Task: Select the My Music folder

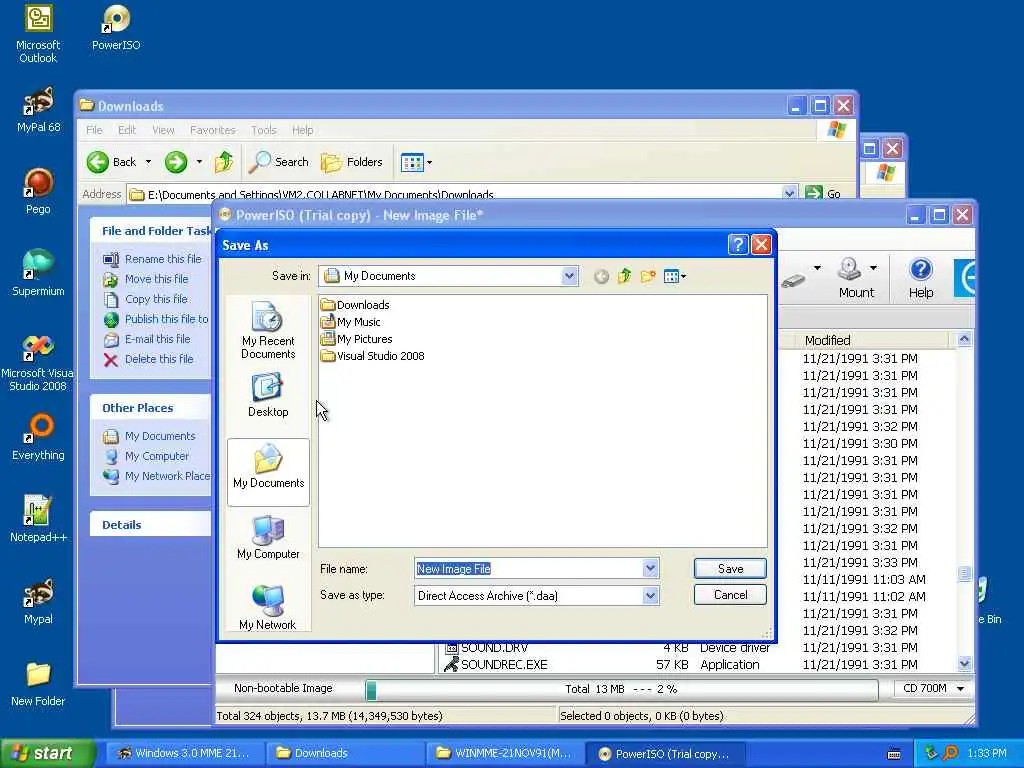Action: tap(350, 322)
